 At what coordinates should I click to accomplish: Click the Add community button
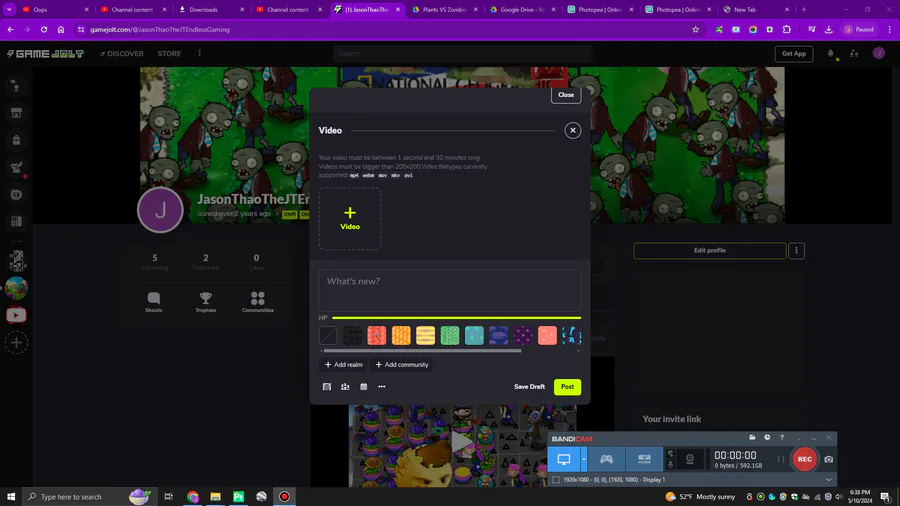click(402, 364)
